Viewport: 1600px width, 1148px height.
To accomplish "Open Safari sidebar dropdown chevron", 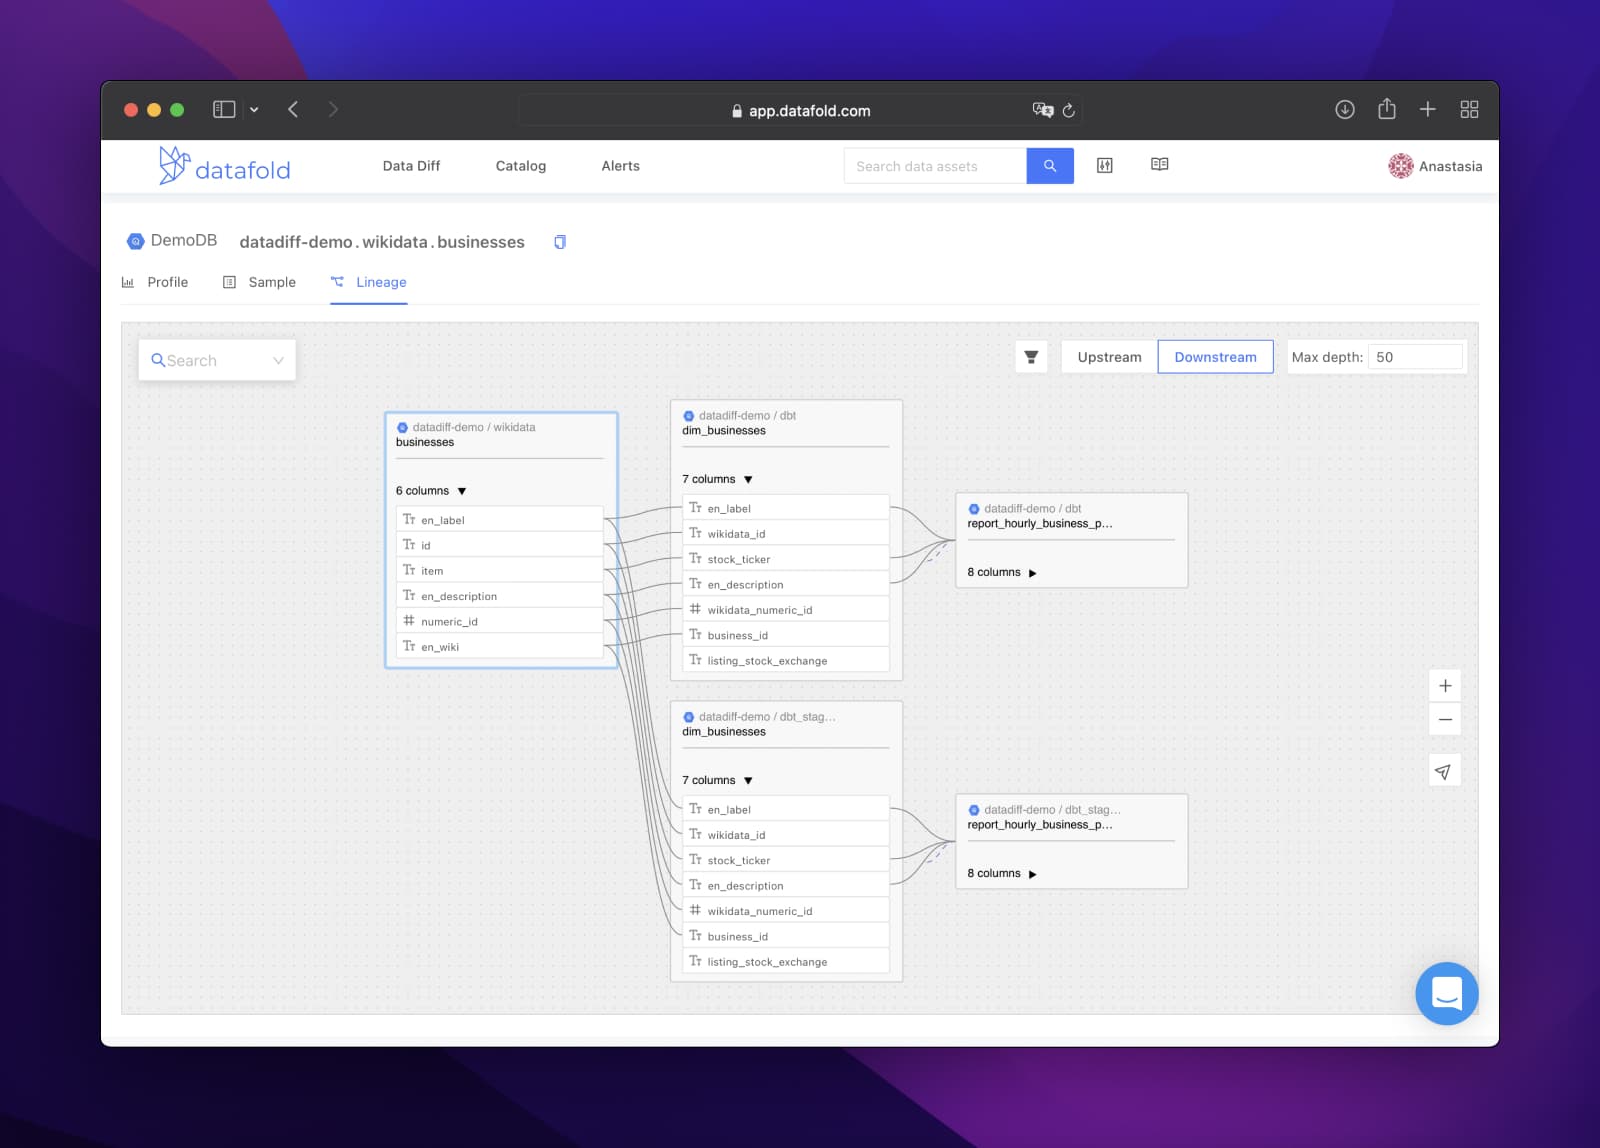I will 254,110.
